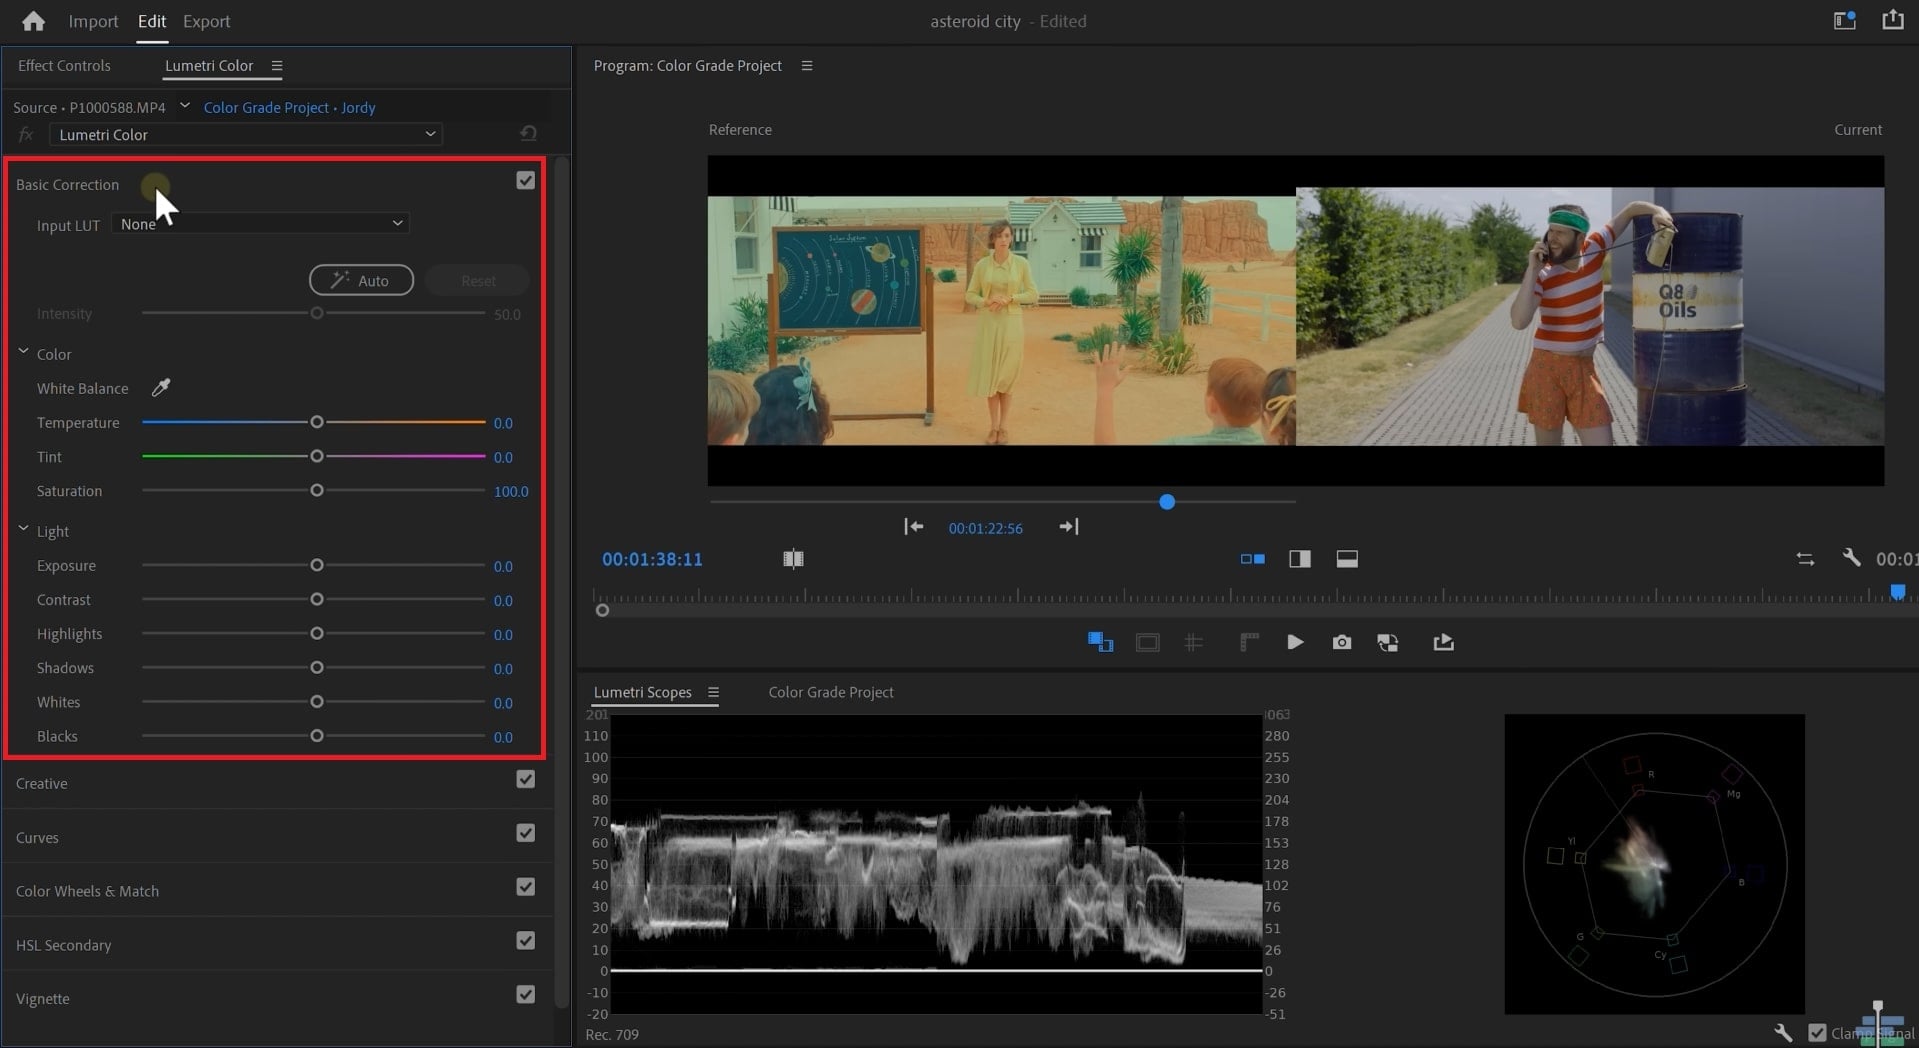This screenshot has height=1048, width=1919.
Task: Click Go to Next Edit arrow
Action: pos(1068,527)
